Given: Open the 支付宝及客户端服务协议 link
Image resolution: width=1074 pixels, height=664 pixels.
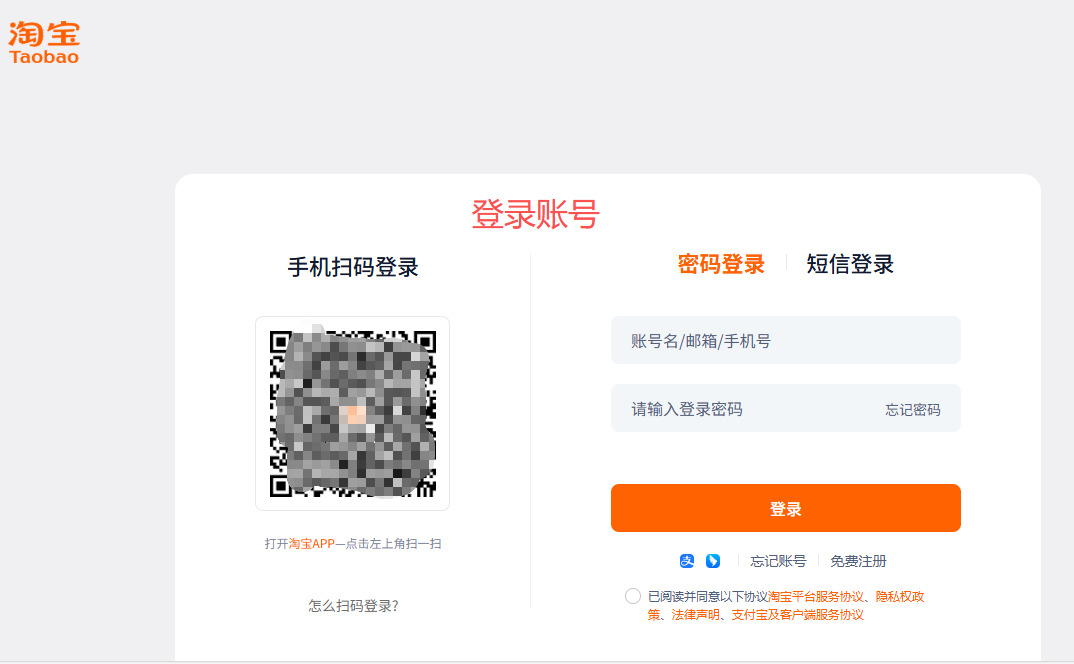Looking at the screenshot, I should coord(797,615).
